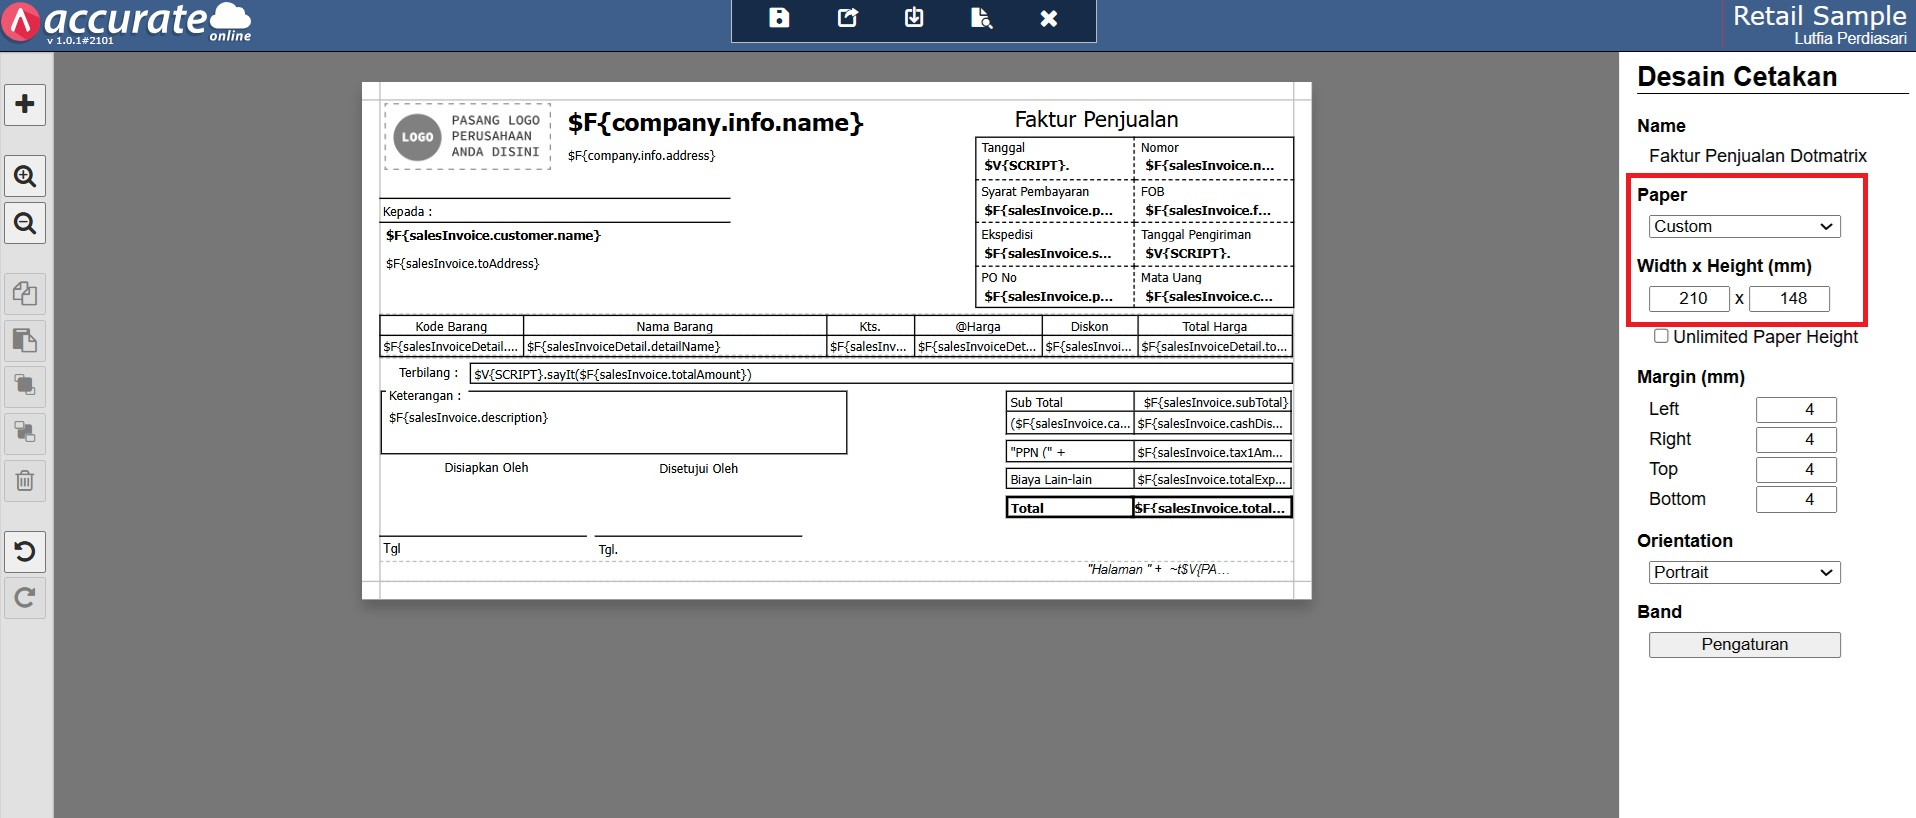Select the Syarat Pembayaran label
1916x818 pixels.
pos(1035,192)
